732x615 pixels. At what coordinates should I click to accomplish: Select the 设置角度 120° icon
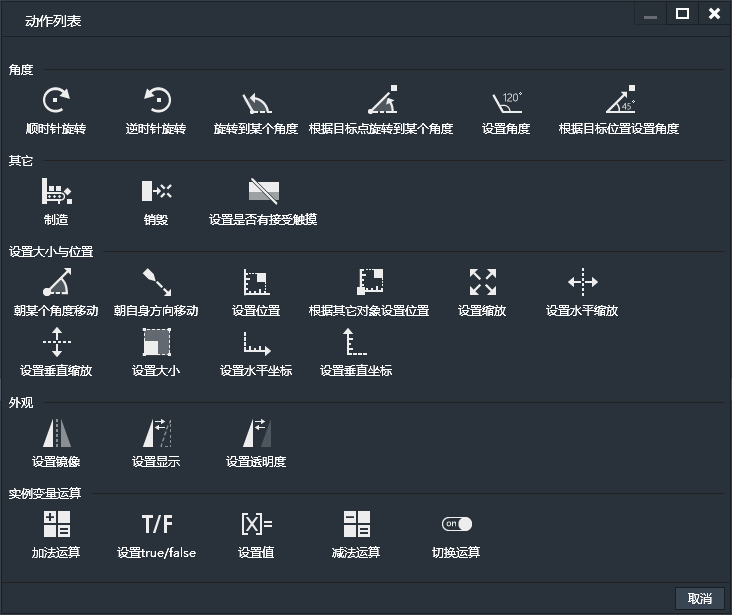506,101
